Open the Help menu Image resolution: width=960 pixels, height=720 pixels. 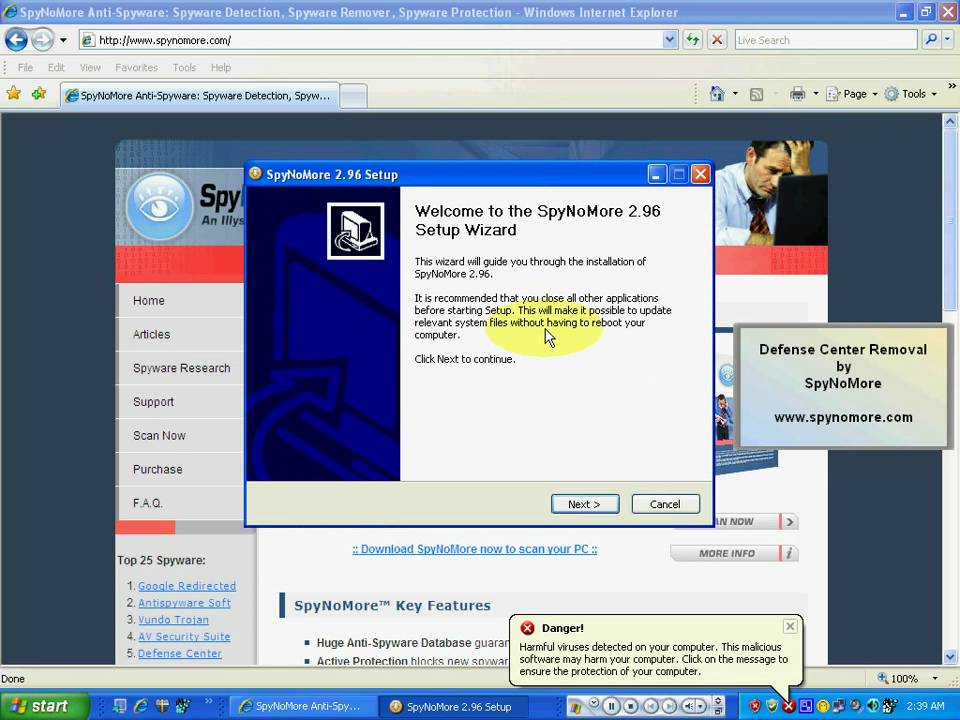(221, 67)
